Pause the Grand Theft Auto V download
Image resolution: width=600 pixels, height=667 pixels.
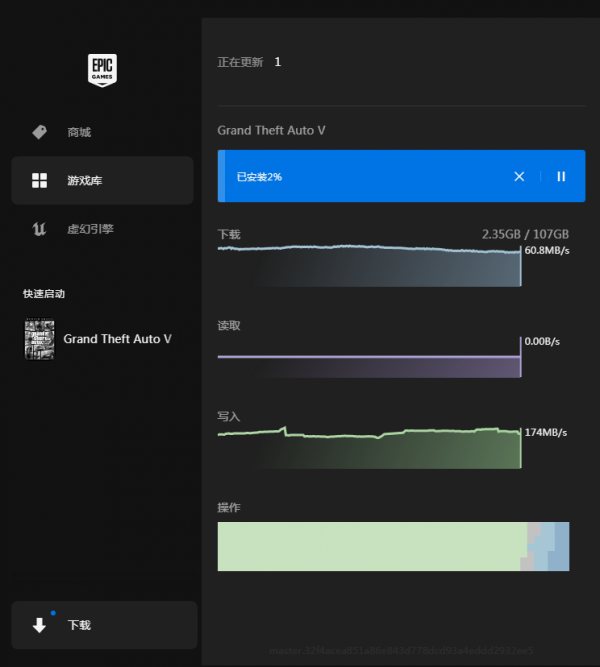point(561,176)
